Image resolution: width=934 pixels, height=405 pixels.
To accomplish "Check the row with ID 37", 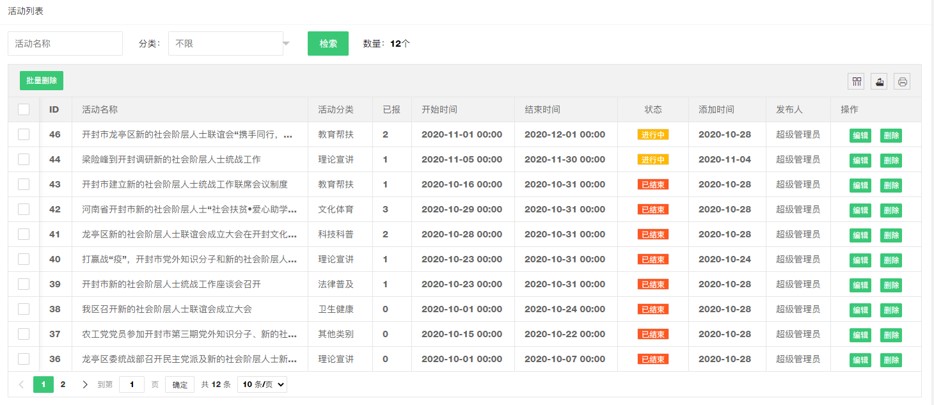I will click(24, 334).
